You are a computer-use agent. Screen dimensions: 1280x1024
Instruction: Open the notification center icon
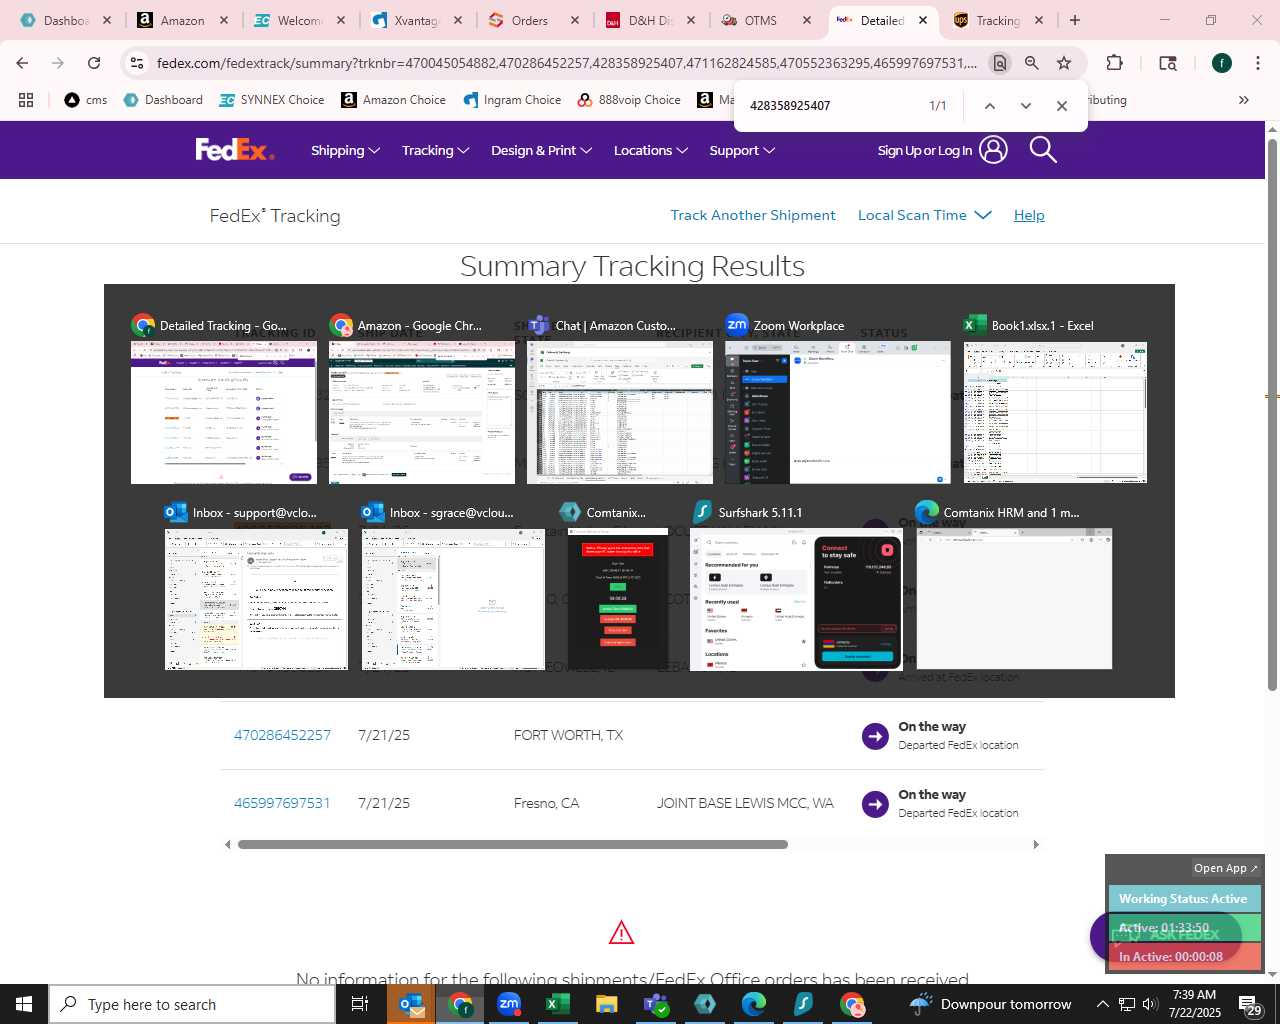click(1249, 1004)
